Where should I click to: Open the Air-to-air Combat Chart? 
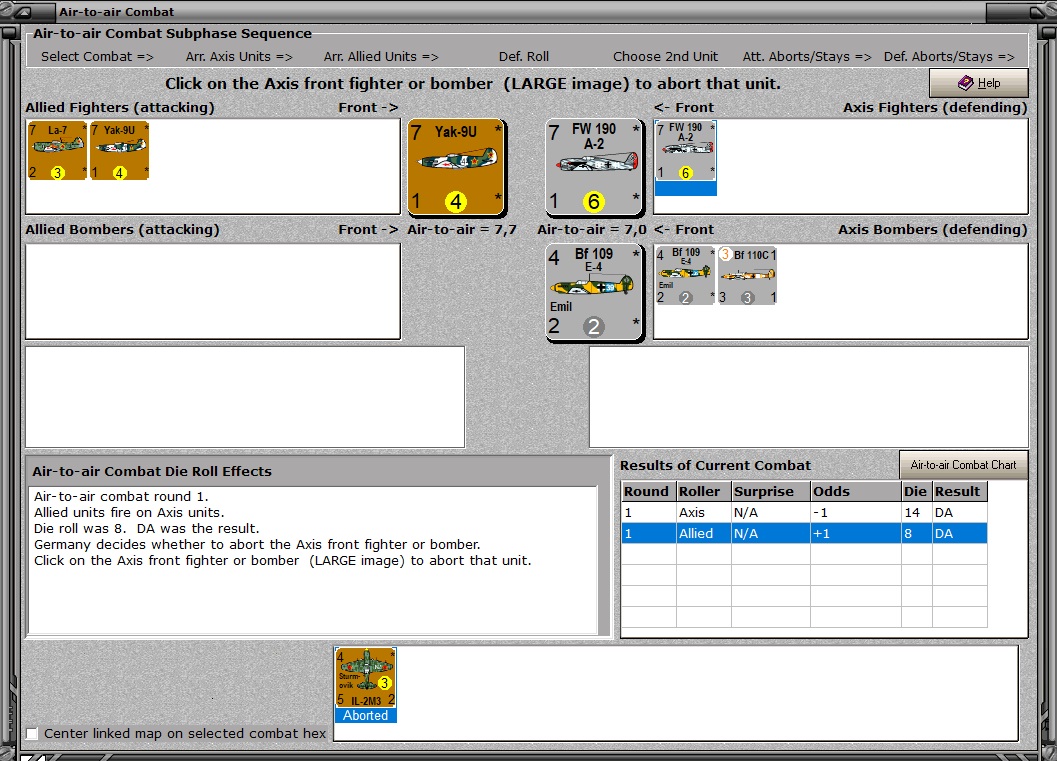pos(963,465)
